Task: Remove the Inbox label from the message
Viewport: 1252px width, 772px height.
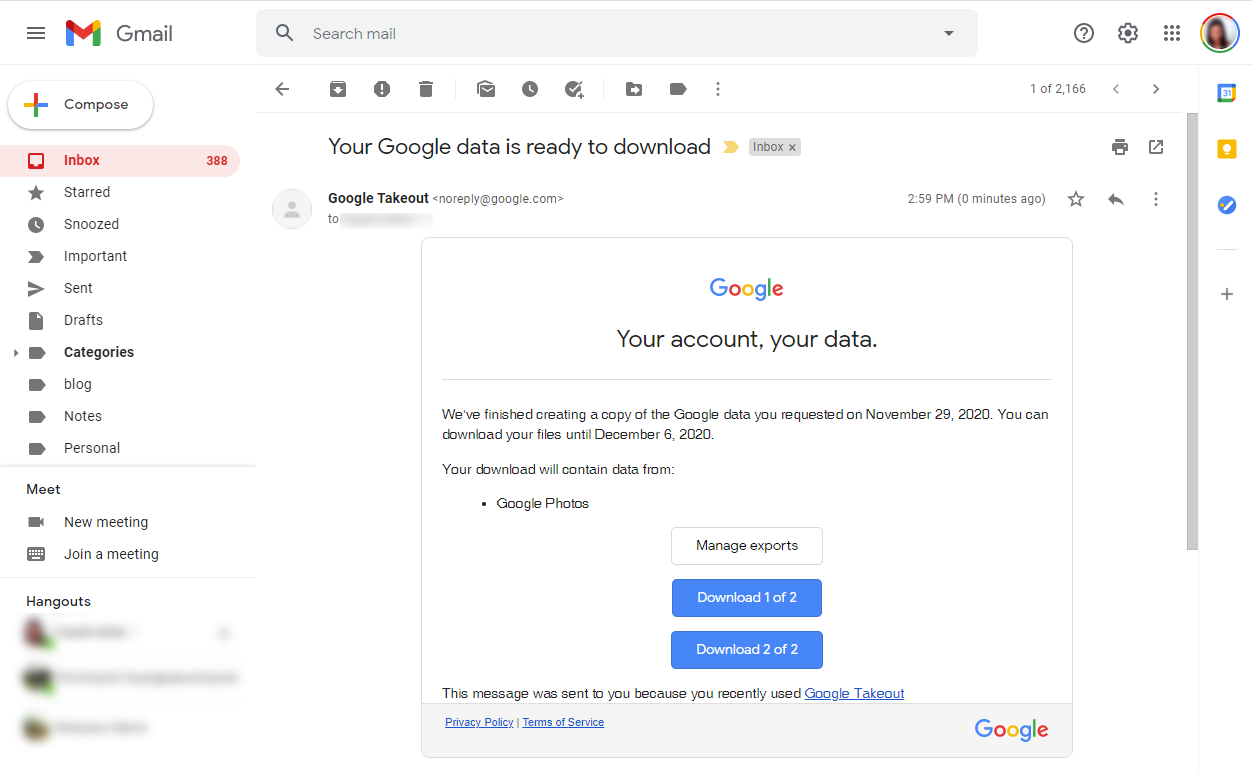Action: click(792, 147)
